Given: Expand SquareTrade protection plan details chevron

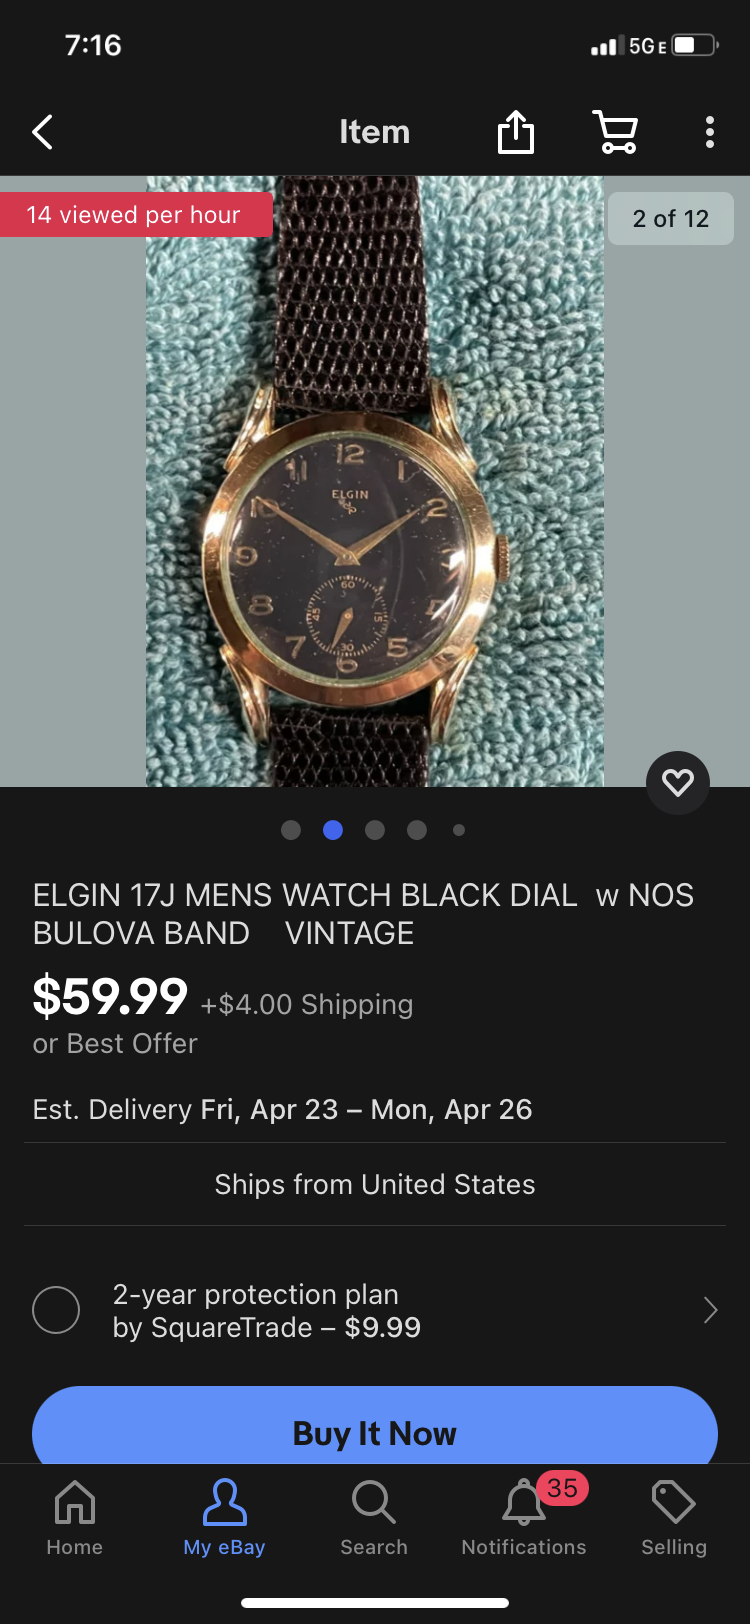Looking at the screenshot, I should (710, 1310).
